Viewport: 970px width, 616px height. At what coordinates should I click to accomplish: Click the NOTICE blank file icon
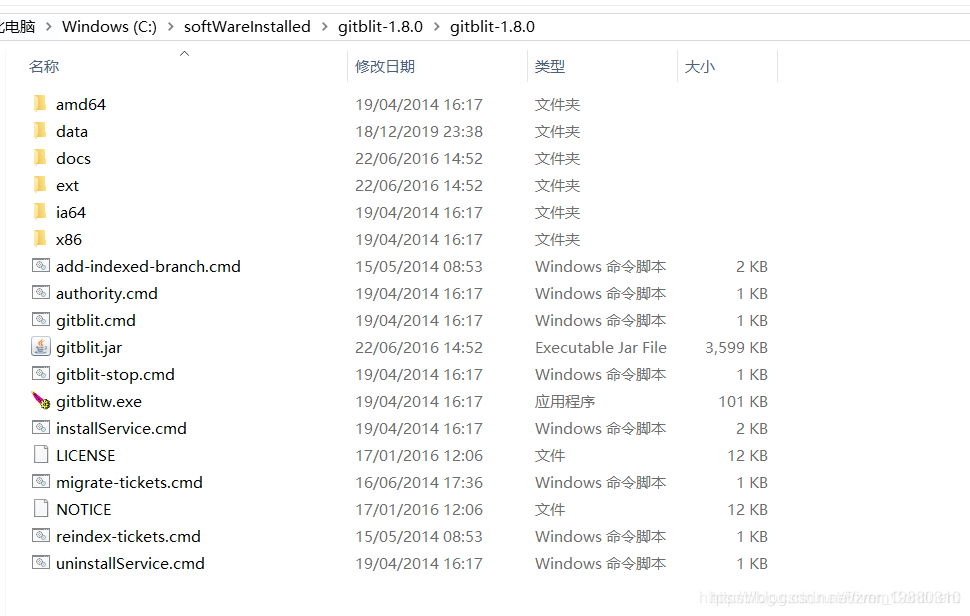pos(41,508)
